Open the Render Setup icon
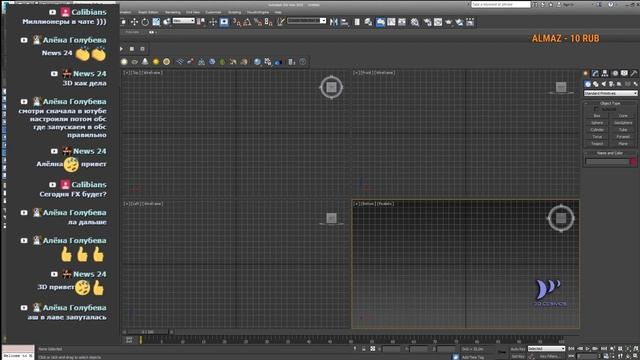Viewport: 640px width, 360px height. tap(427, 22)
